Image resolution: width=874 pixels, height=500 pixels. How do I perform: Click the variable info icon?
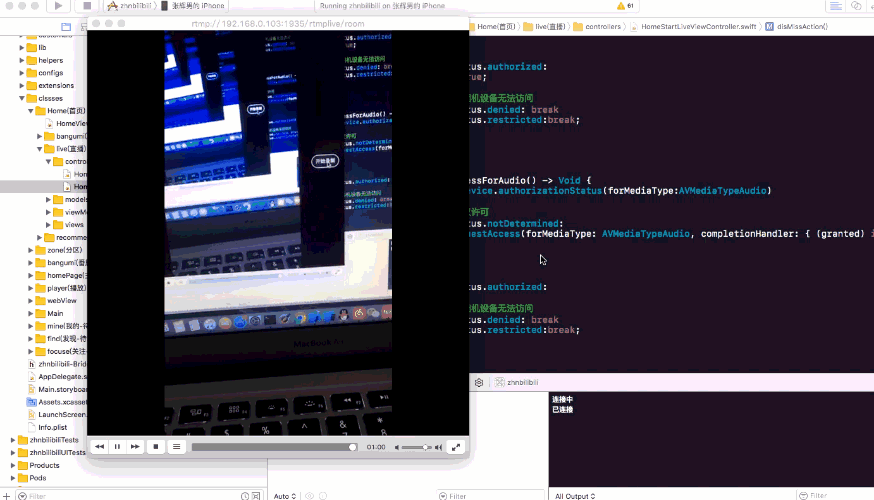pos(323,496)
